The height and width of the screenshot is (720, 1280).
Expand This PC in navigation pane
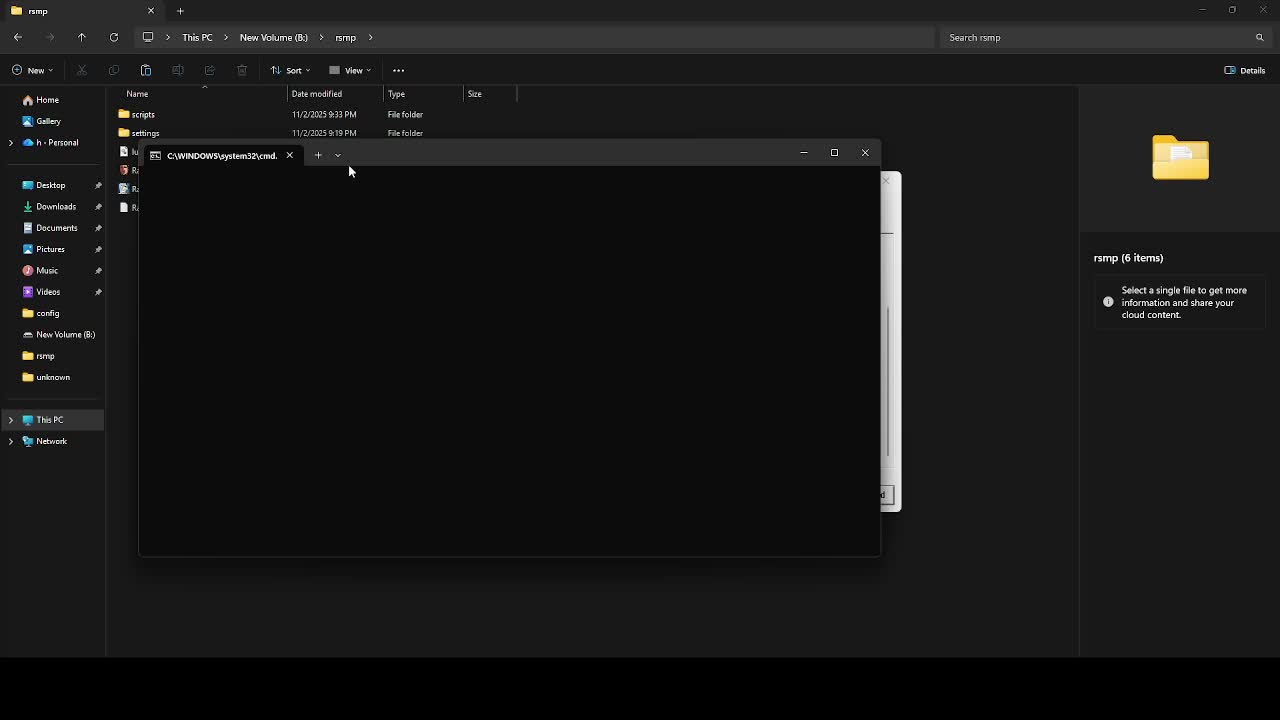coord(11,420)
